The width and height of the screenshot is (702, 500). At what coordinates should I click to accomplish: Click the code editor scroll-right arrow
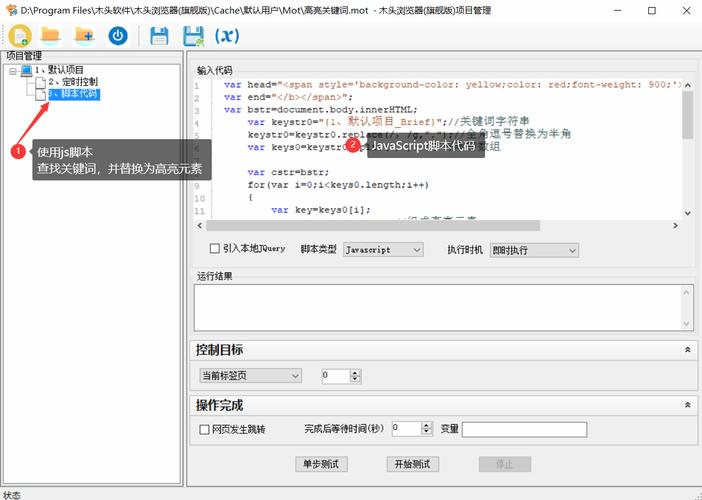click(x=675, y=225)
